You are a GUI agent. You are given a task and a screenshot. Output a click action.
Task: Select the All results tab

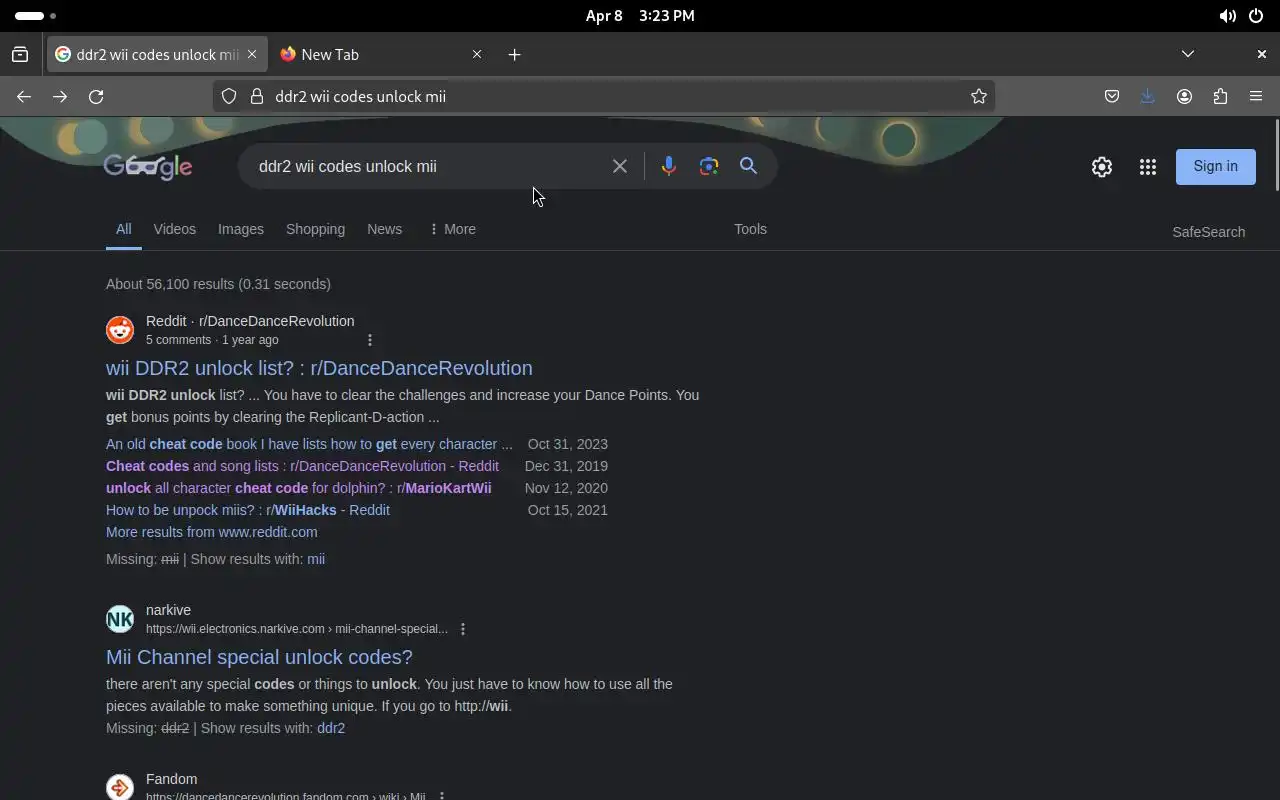123,229
